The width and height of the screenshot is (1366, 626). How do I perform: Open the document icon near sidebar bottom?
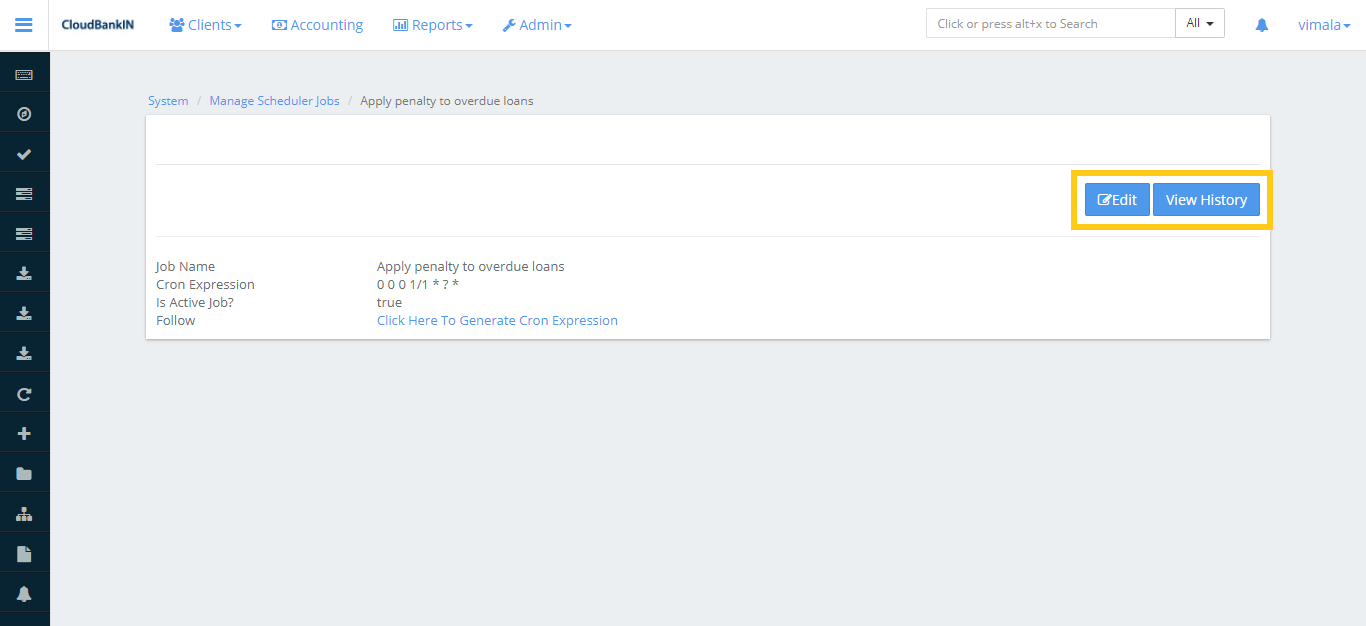click(24, 552)
